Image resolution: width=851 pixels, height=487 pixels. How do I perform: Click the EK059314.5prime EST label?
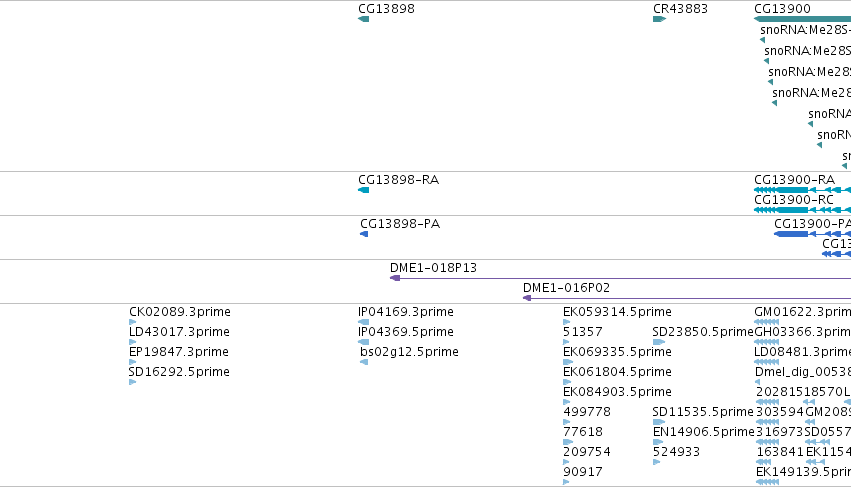pyautogui.click(x=617, y=312)
